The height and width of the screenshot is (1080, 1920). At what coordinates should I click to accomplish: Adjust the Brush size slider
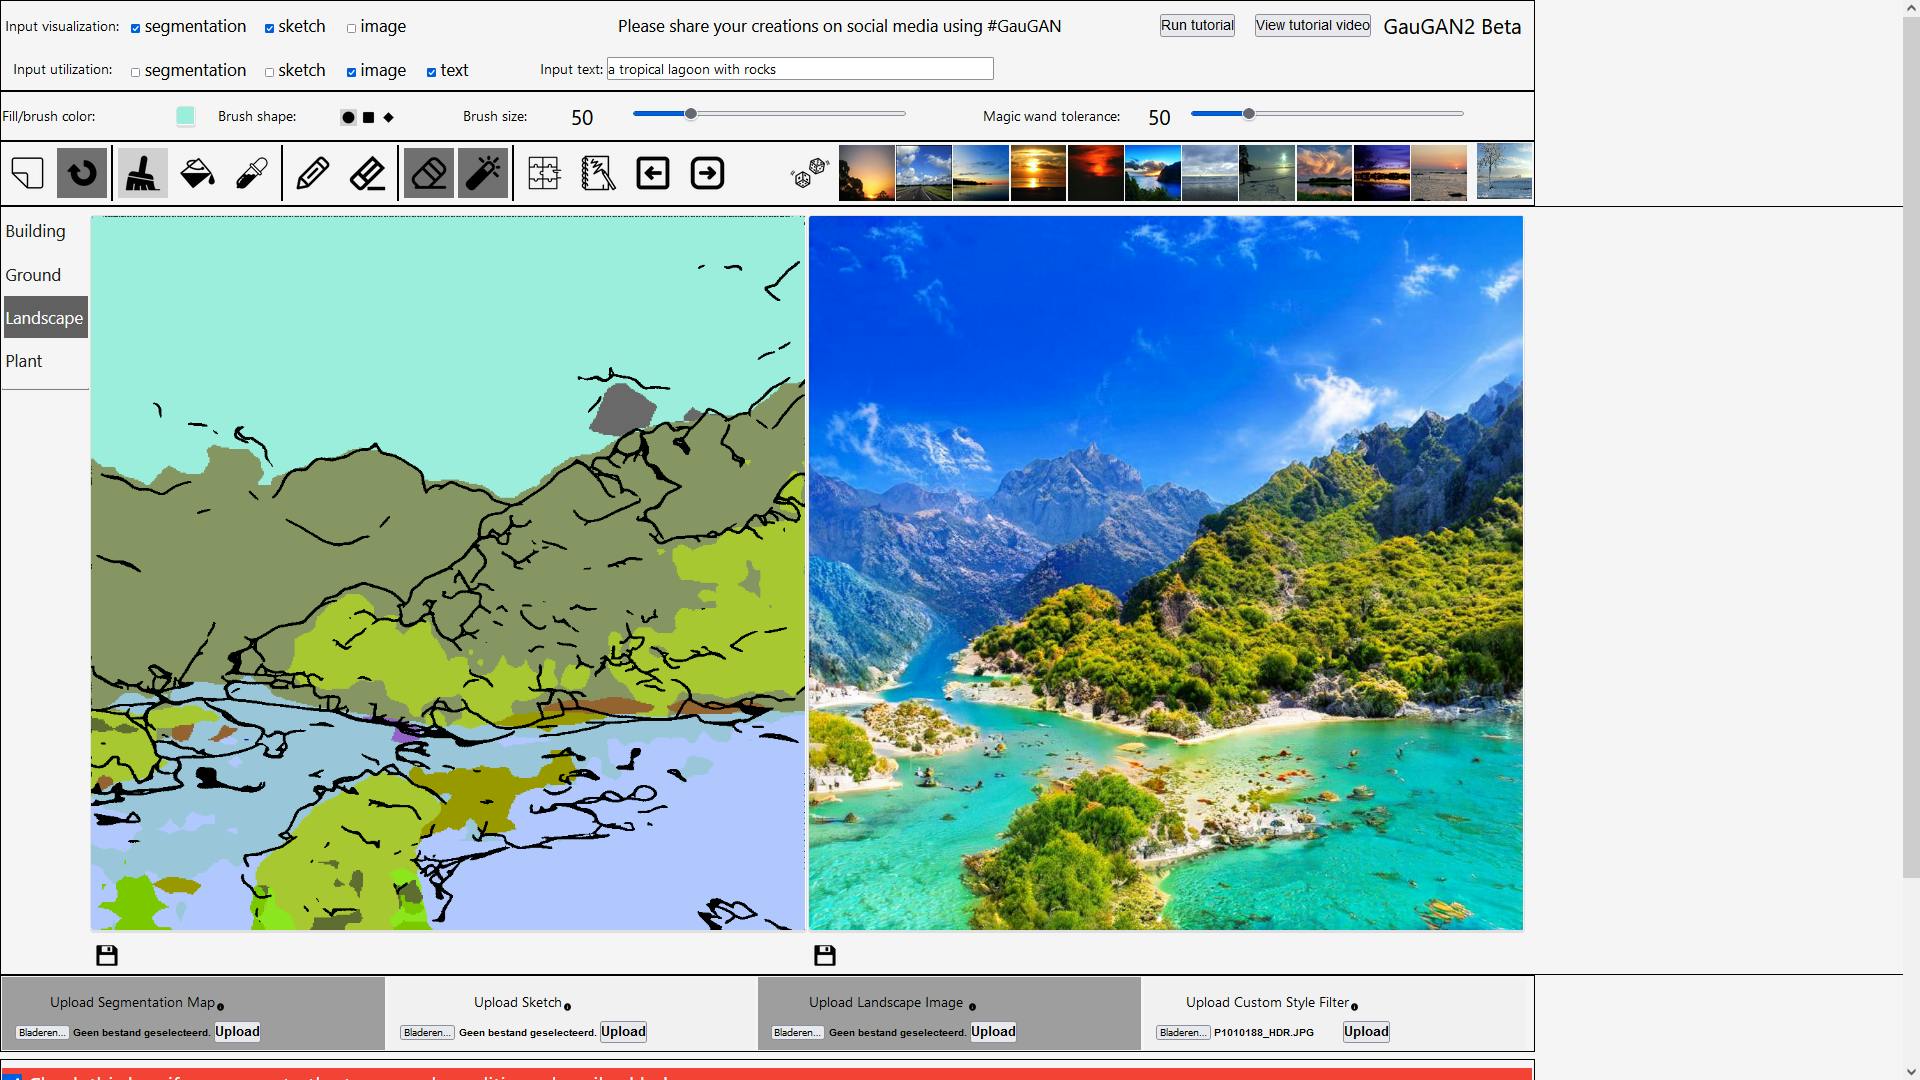pyautogui.click(x=690, y=114)
